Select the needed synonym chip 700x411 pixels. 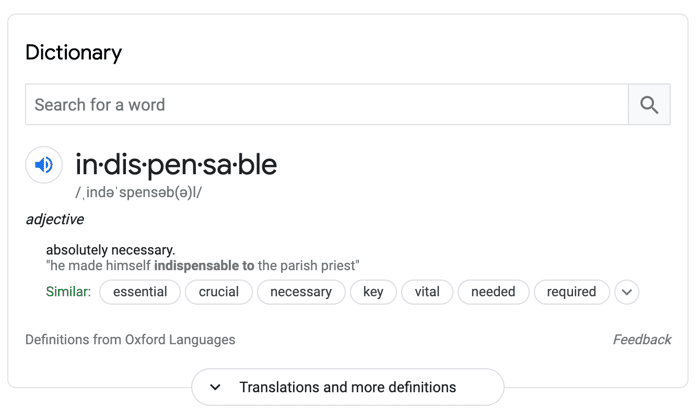coord(493,292)
